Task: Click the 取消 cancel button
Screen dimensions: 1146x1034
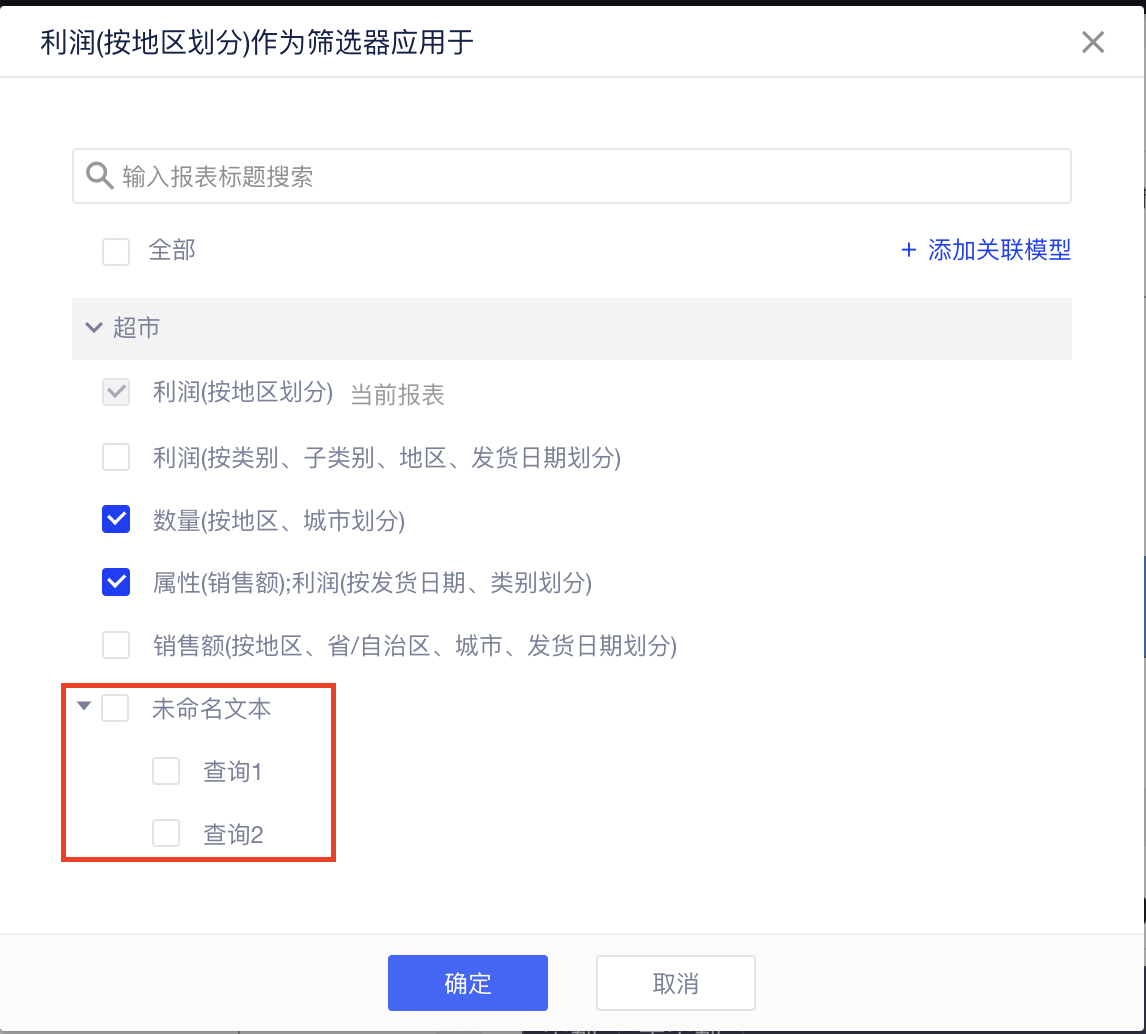Action: tap(675, 983)
